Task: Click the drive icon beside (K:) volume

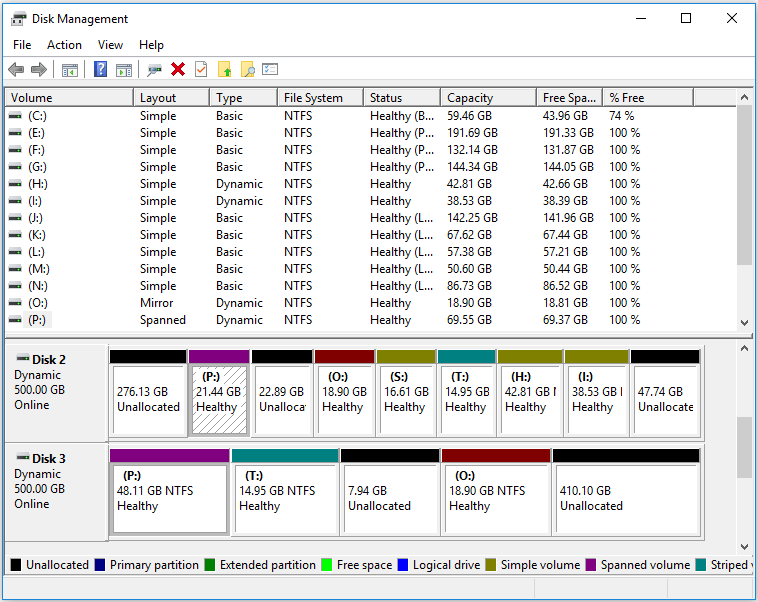Action: (x=15, y=235)
